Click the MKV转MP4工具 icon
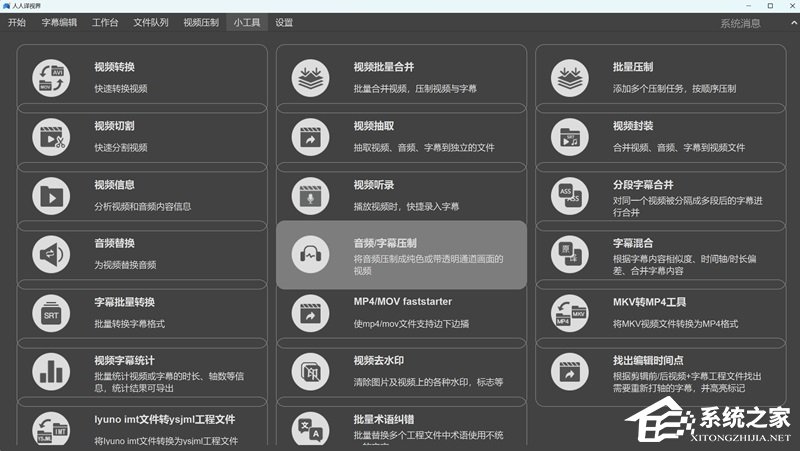Screen dimensions: 800x451 pos(570,313)
